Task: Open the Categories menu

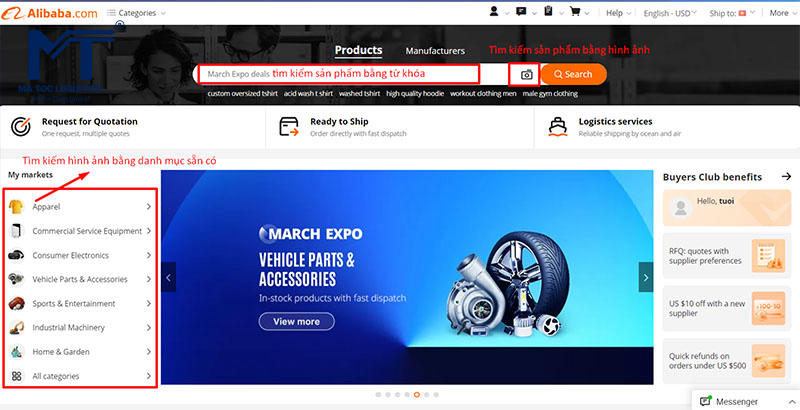Action: [136, 13]
